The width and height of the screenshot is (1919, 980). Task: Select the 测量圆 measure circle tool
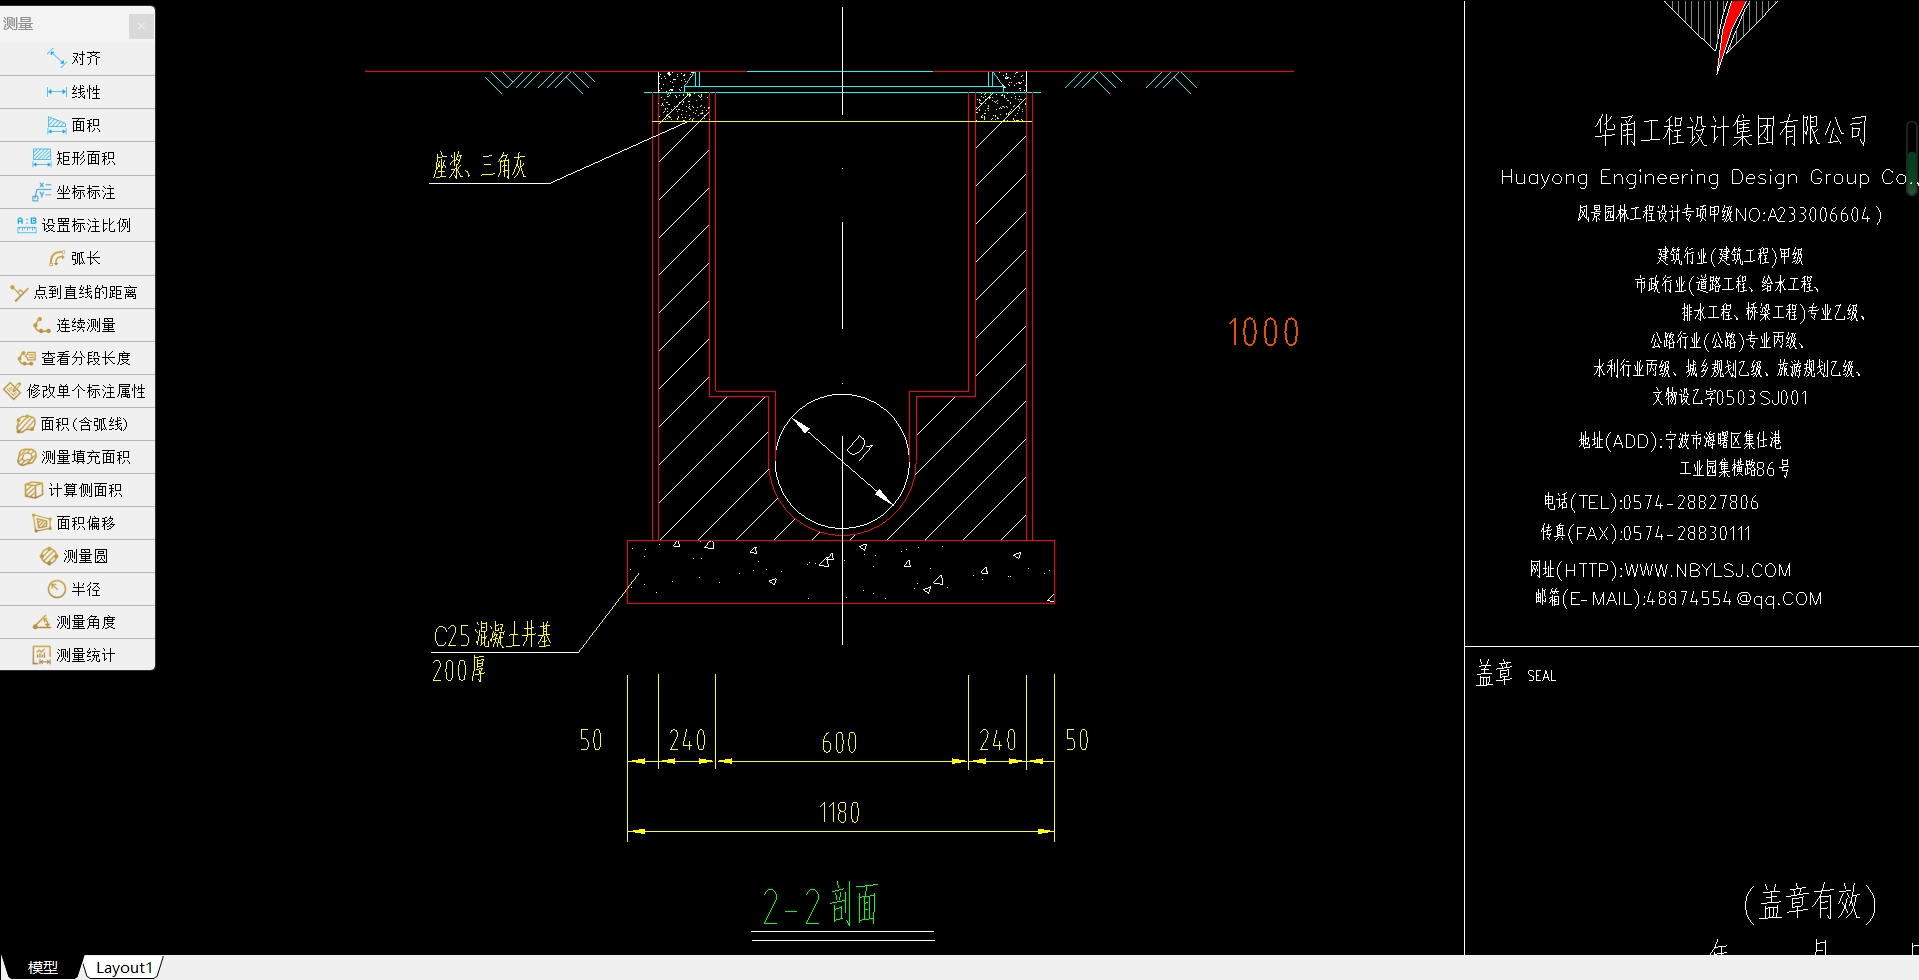(77, 556)
